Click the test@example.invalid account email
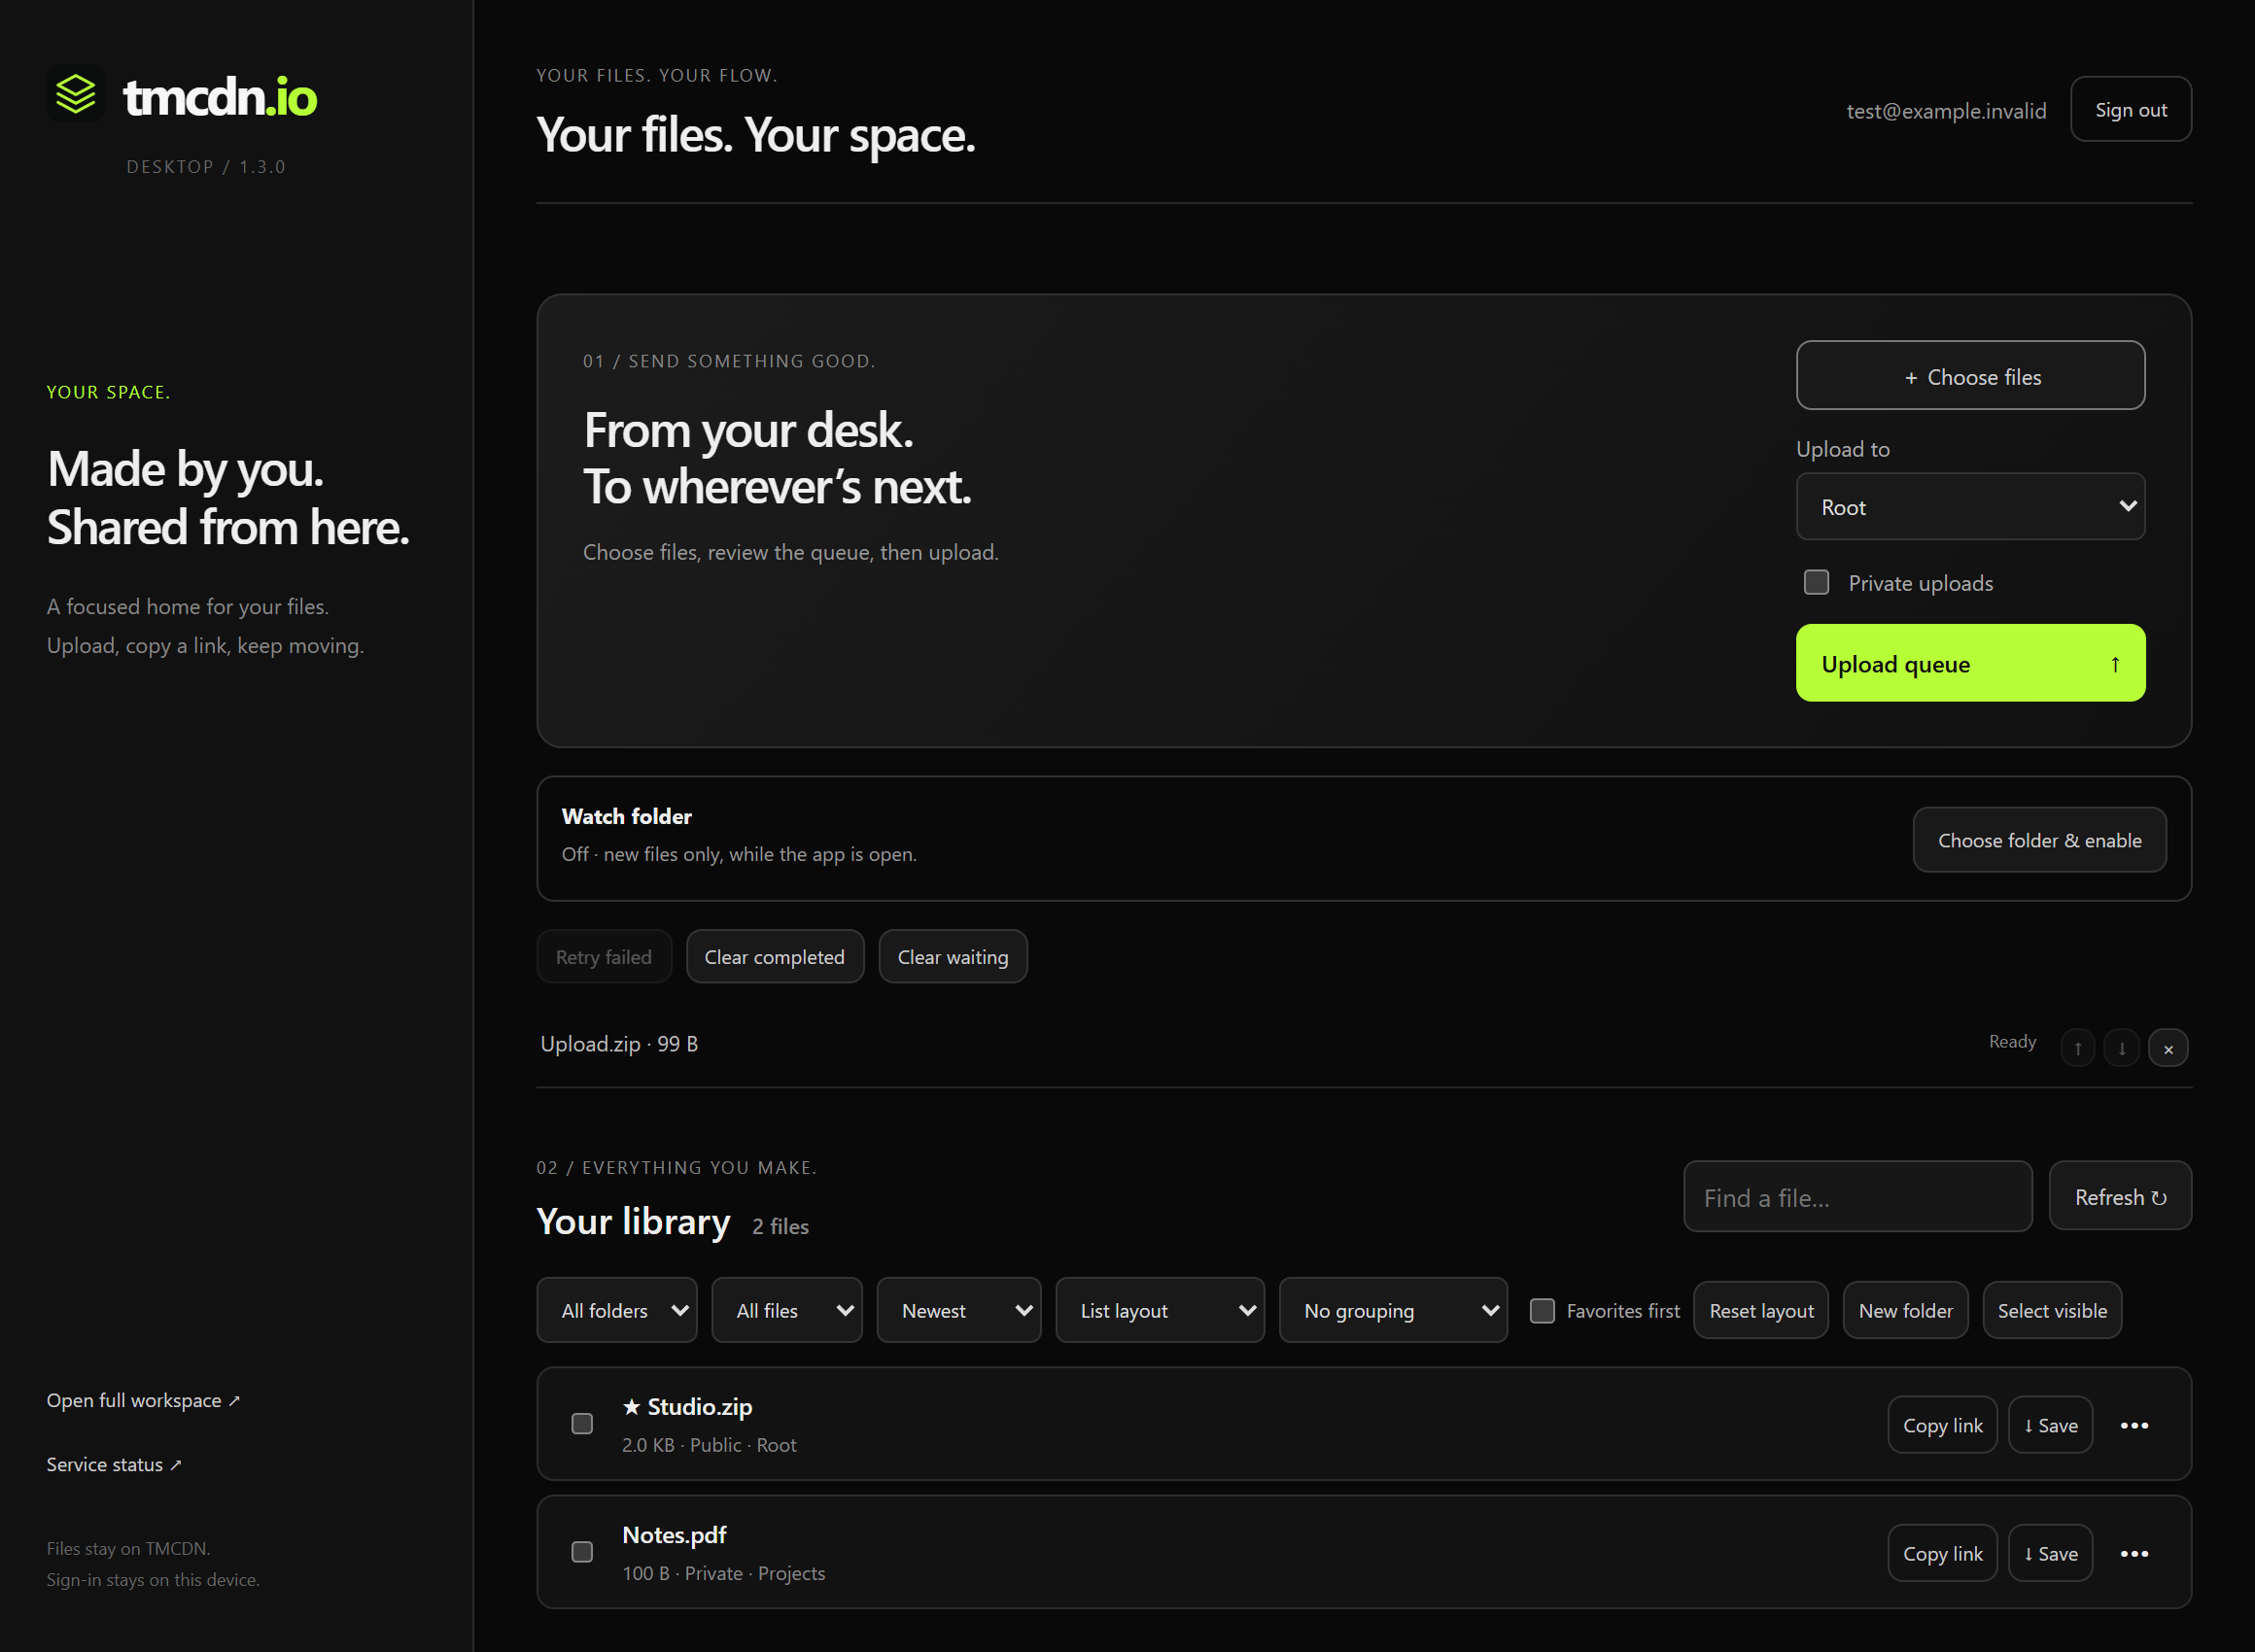 (x=1946, y=111)
